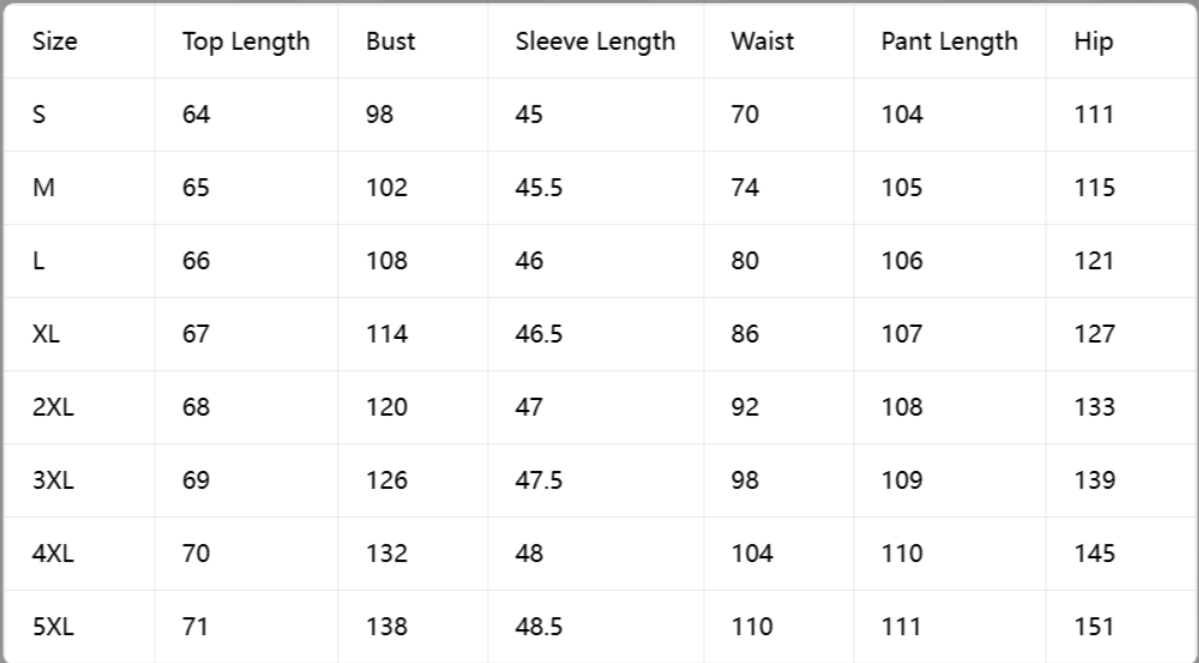The width and height of the screenshot is (1199, 663).
Task: Select the Pant Length header
Action: coord(949,41)
